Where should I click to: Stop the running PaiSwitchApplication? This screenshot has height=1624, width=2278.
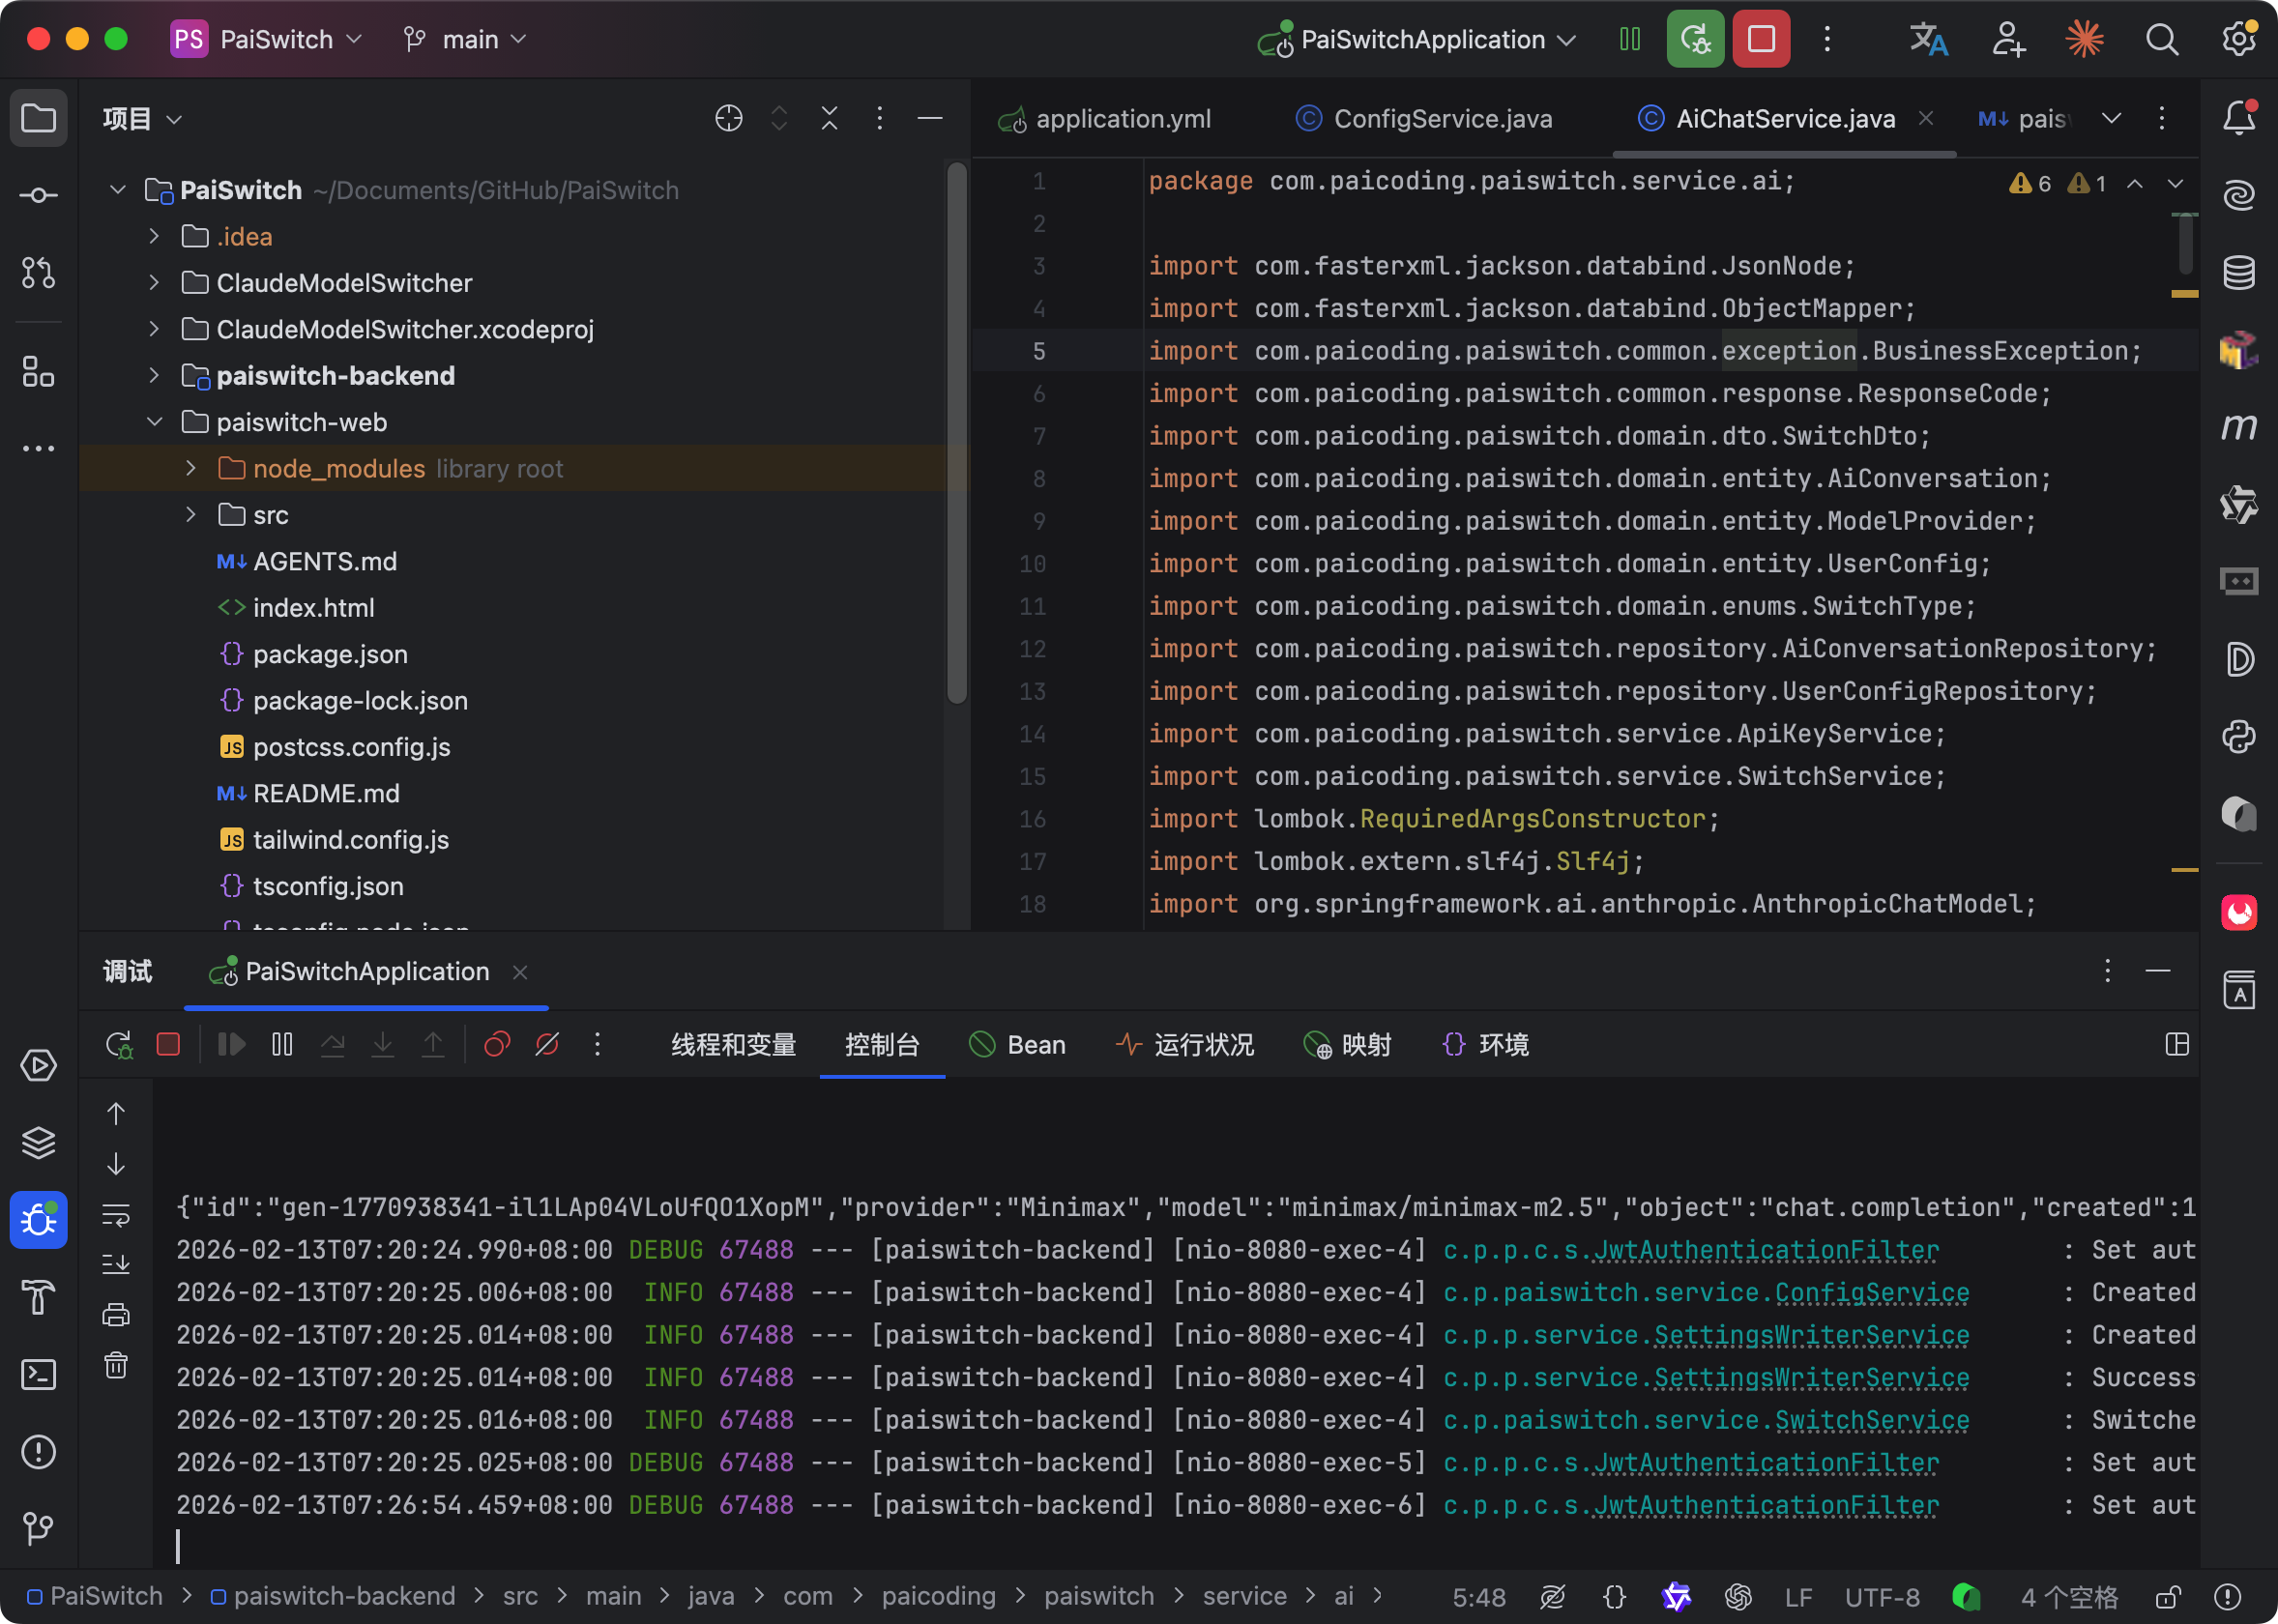tap(1761, 40)
